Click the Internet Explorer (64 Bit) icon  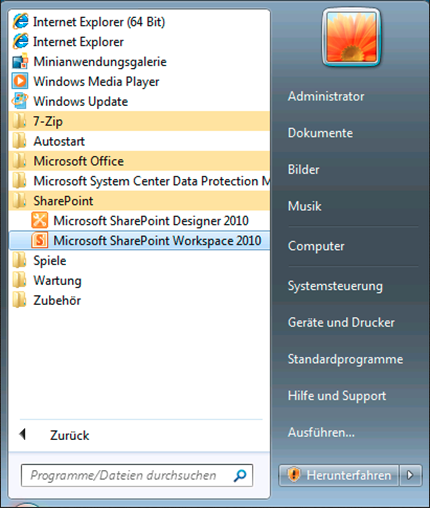20,22
